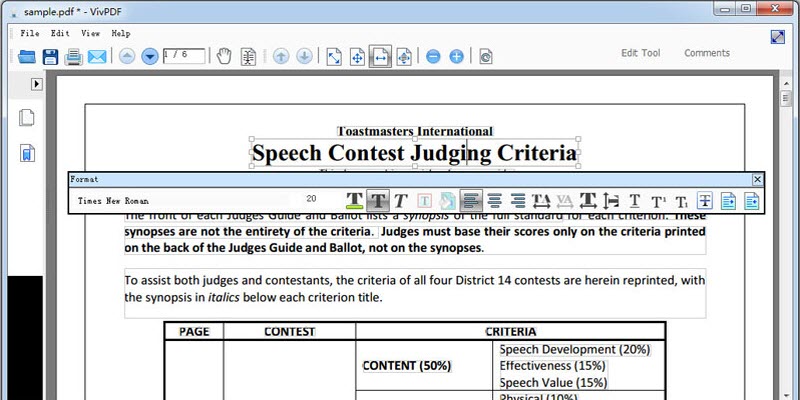The image size is (800, 400).
Task: Click the page number input field
Action: point(183,56)
